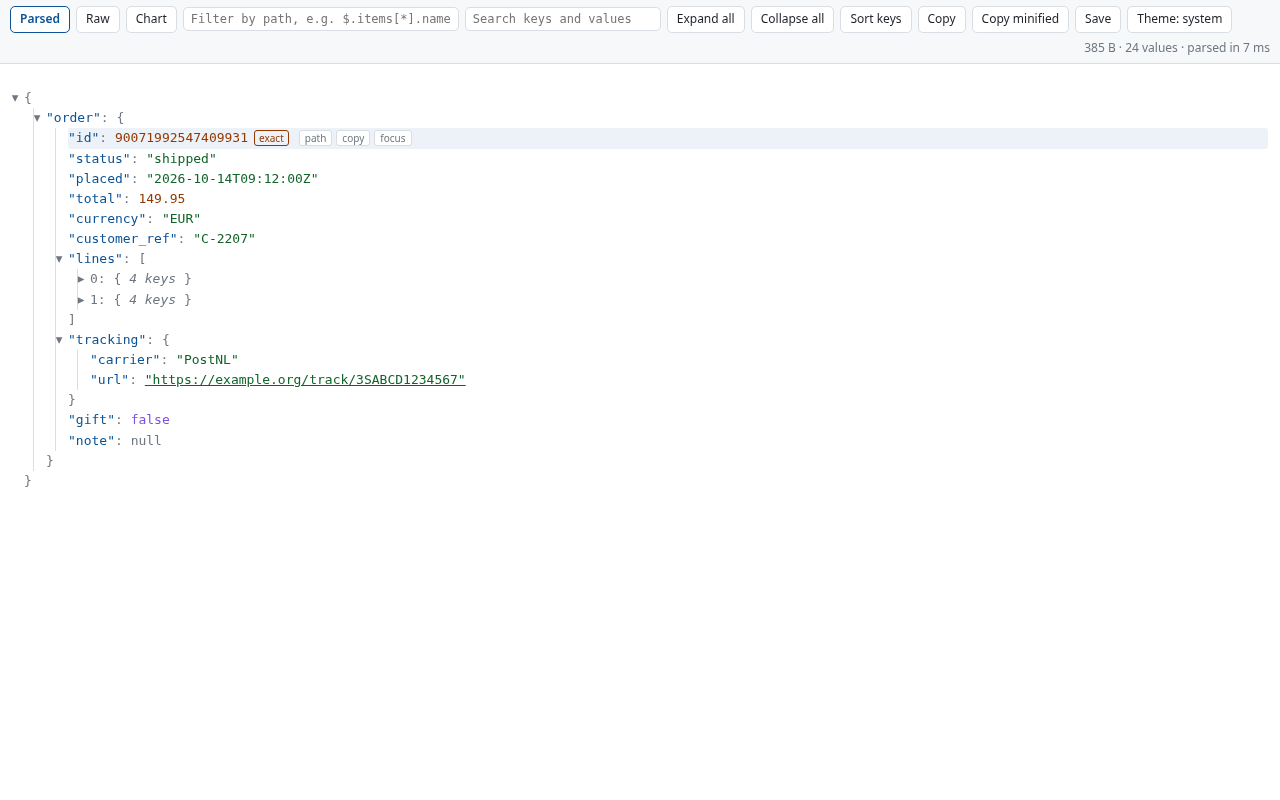Image resolution: width=1280 pixels, height=800 pixels.
Task: Expand lines item 1
Action: [81, 300]
